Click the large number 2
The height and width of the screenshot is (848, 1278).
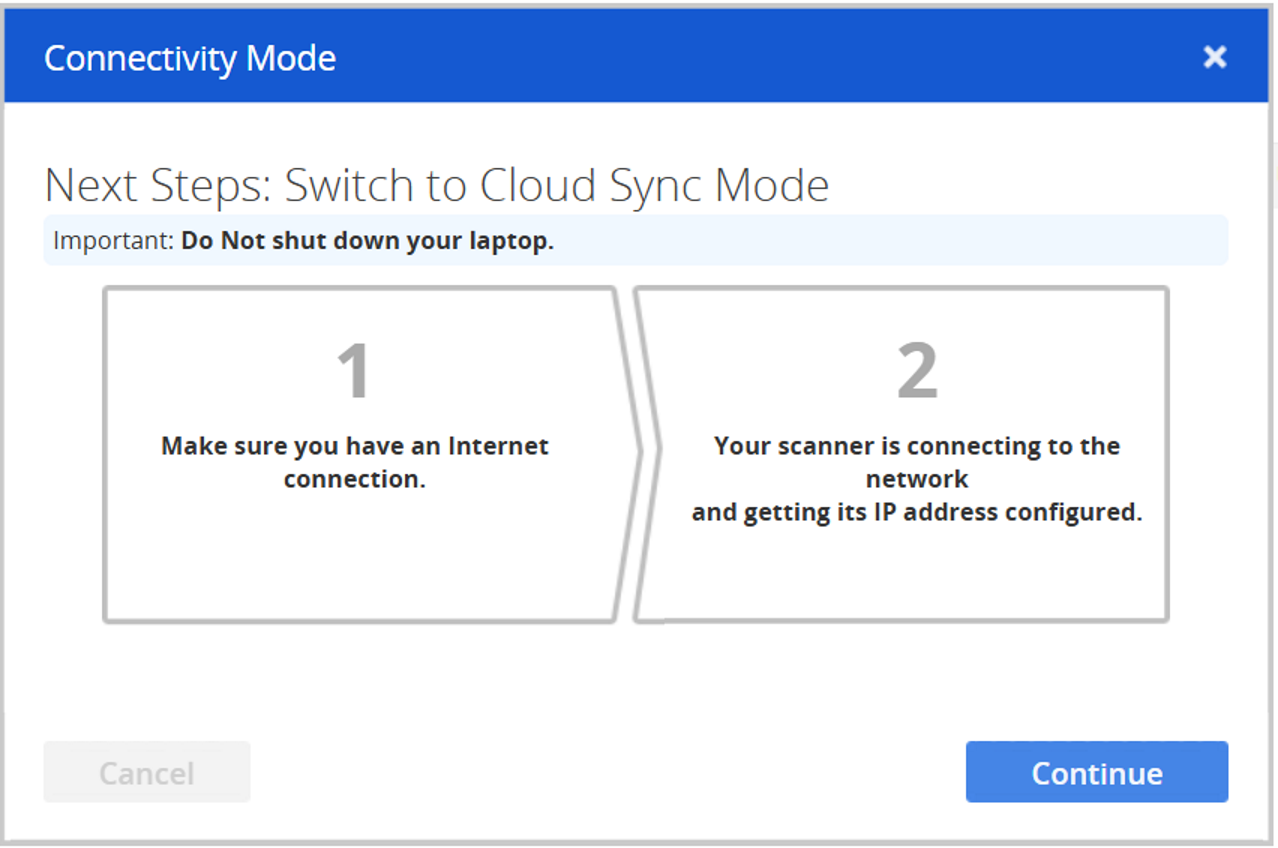pos(917,372)
